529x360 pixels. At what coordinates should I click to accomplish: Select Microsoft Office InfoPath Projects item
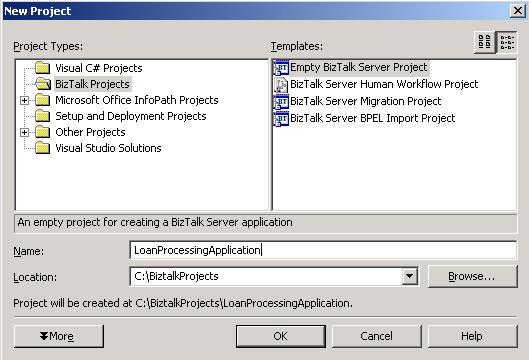(x=137, y=100)
